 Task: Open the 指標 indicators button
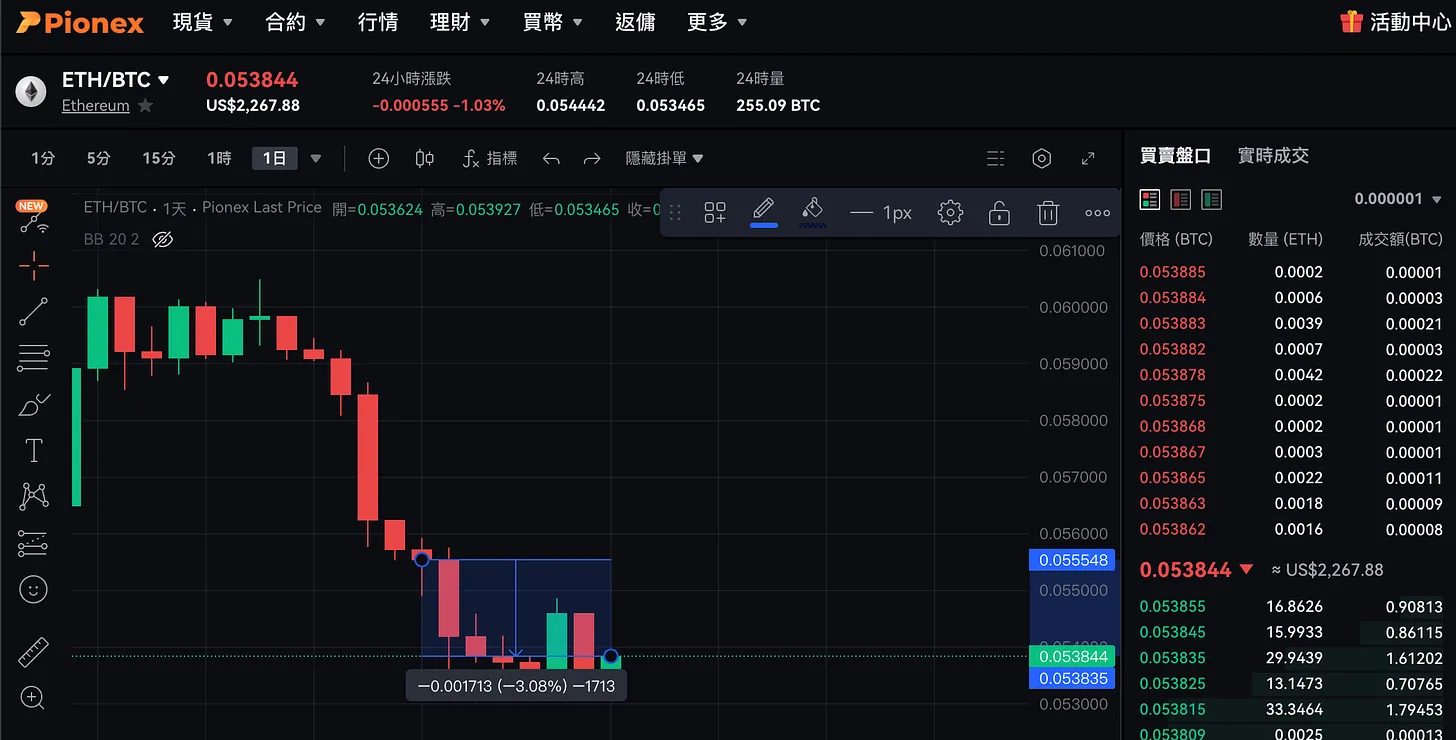(490, 158)
